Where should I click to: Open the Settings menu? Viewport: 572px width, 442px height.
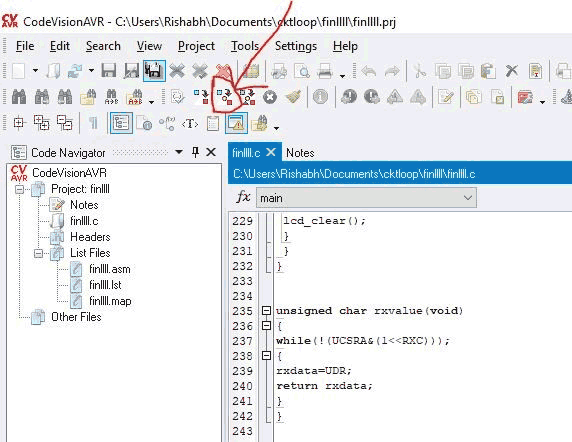(x=296, y=46)
